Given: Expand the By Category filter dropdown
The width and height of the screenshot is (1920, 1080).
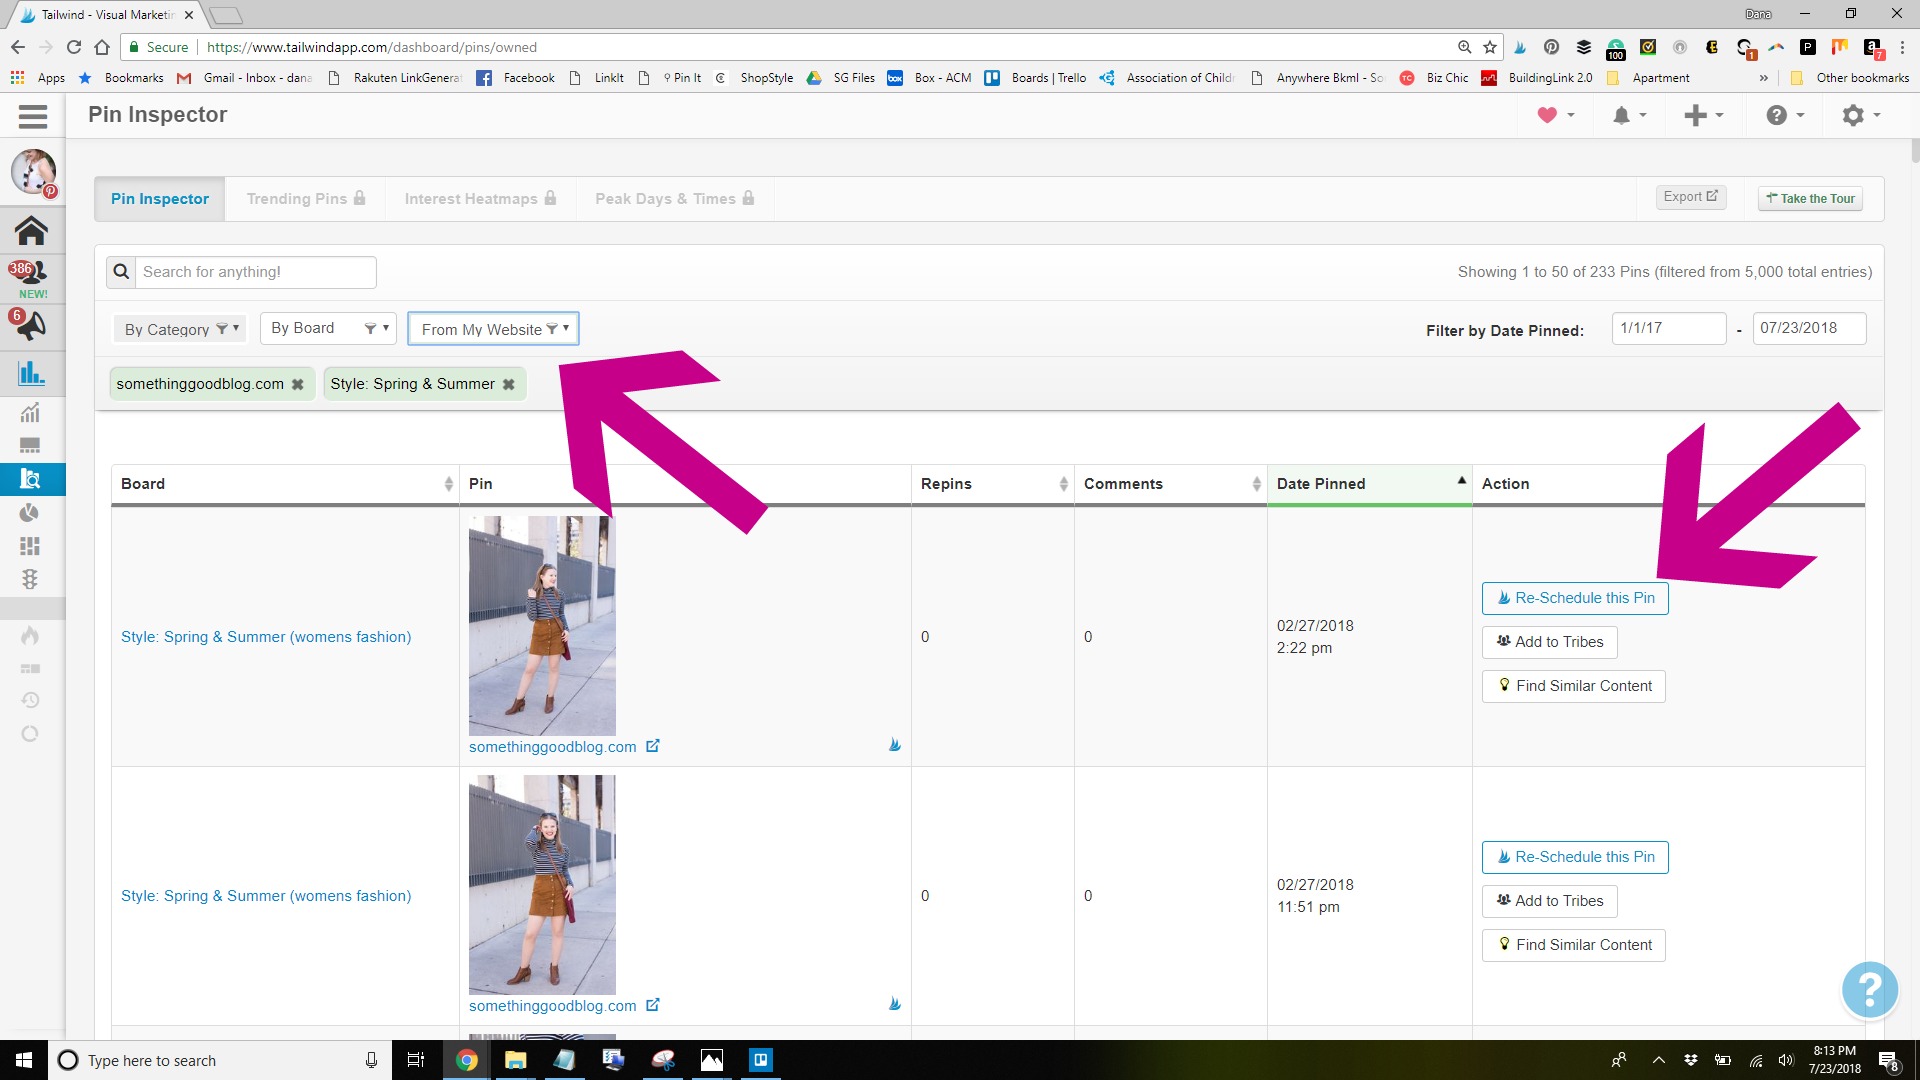Looking at the screenshot, I should (181, 329).
